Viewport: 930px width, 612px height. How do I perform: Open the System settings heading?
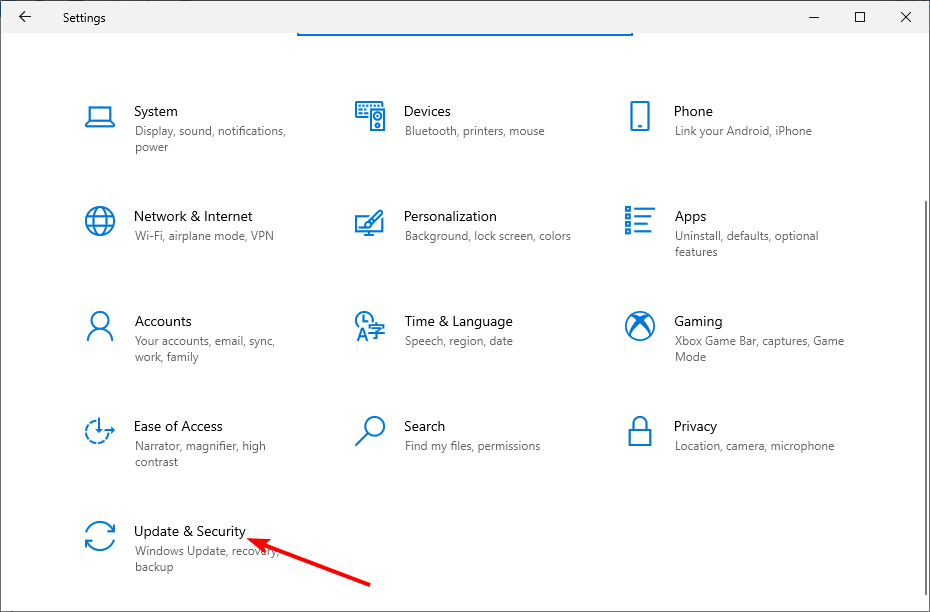(x=156, y=111)
